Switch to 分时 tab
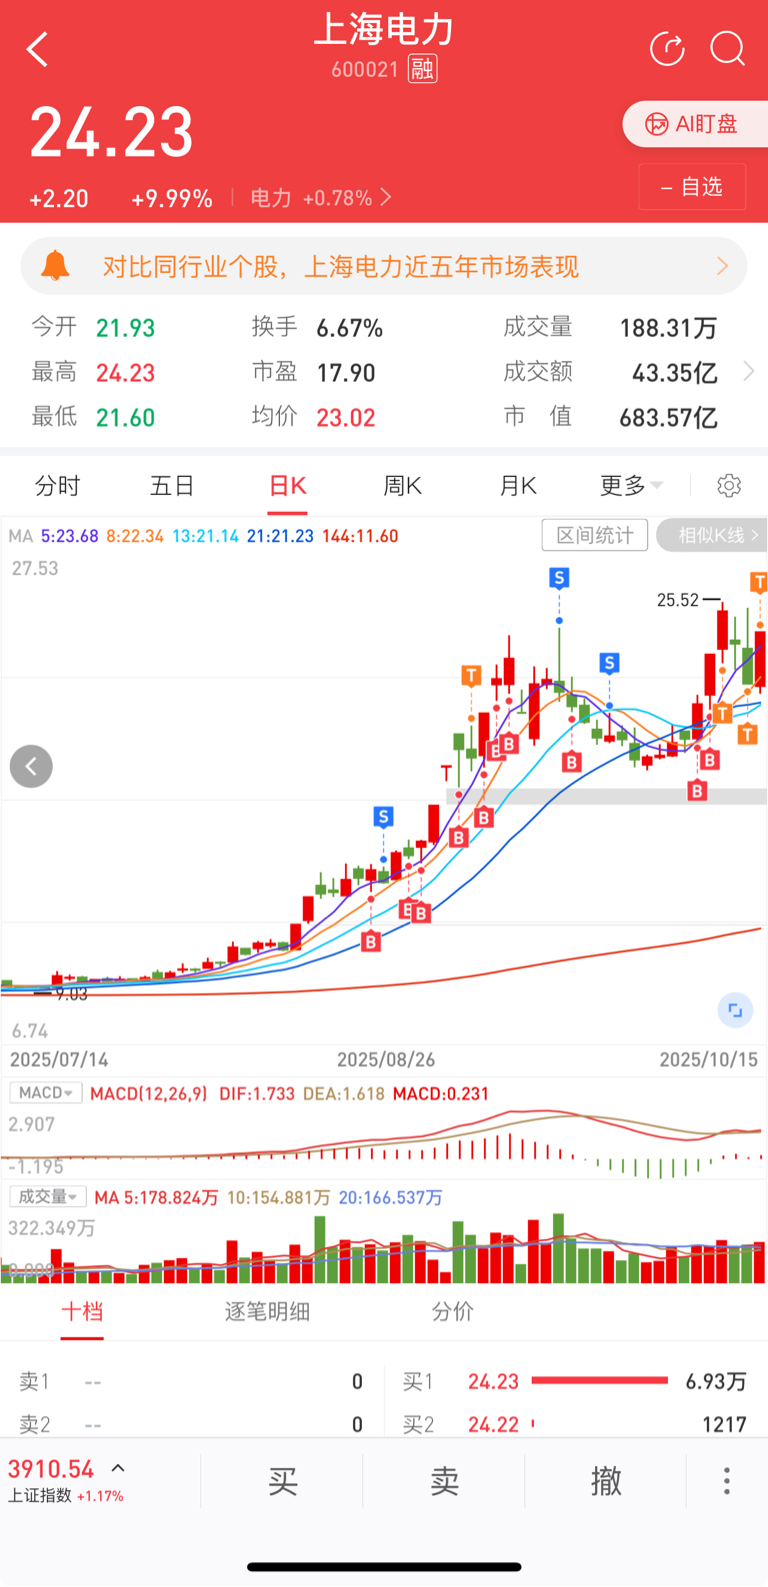The width and height of the screenshot is (768, 1587). 57,486
